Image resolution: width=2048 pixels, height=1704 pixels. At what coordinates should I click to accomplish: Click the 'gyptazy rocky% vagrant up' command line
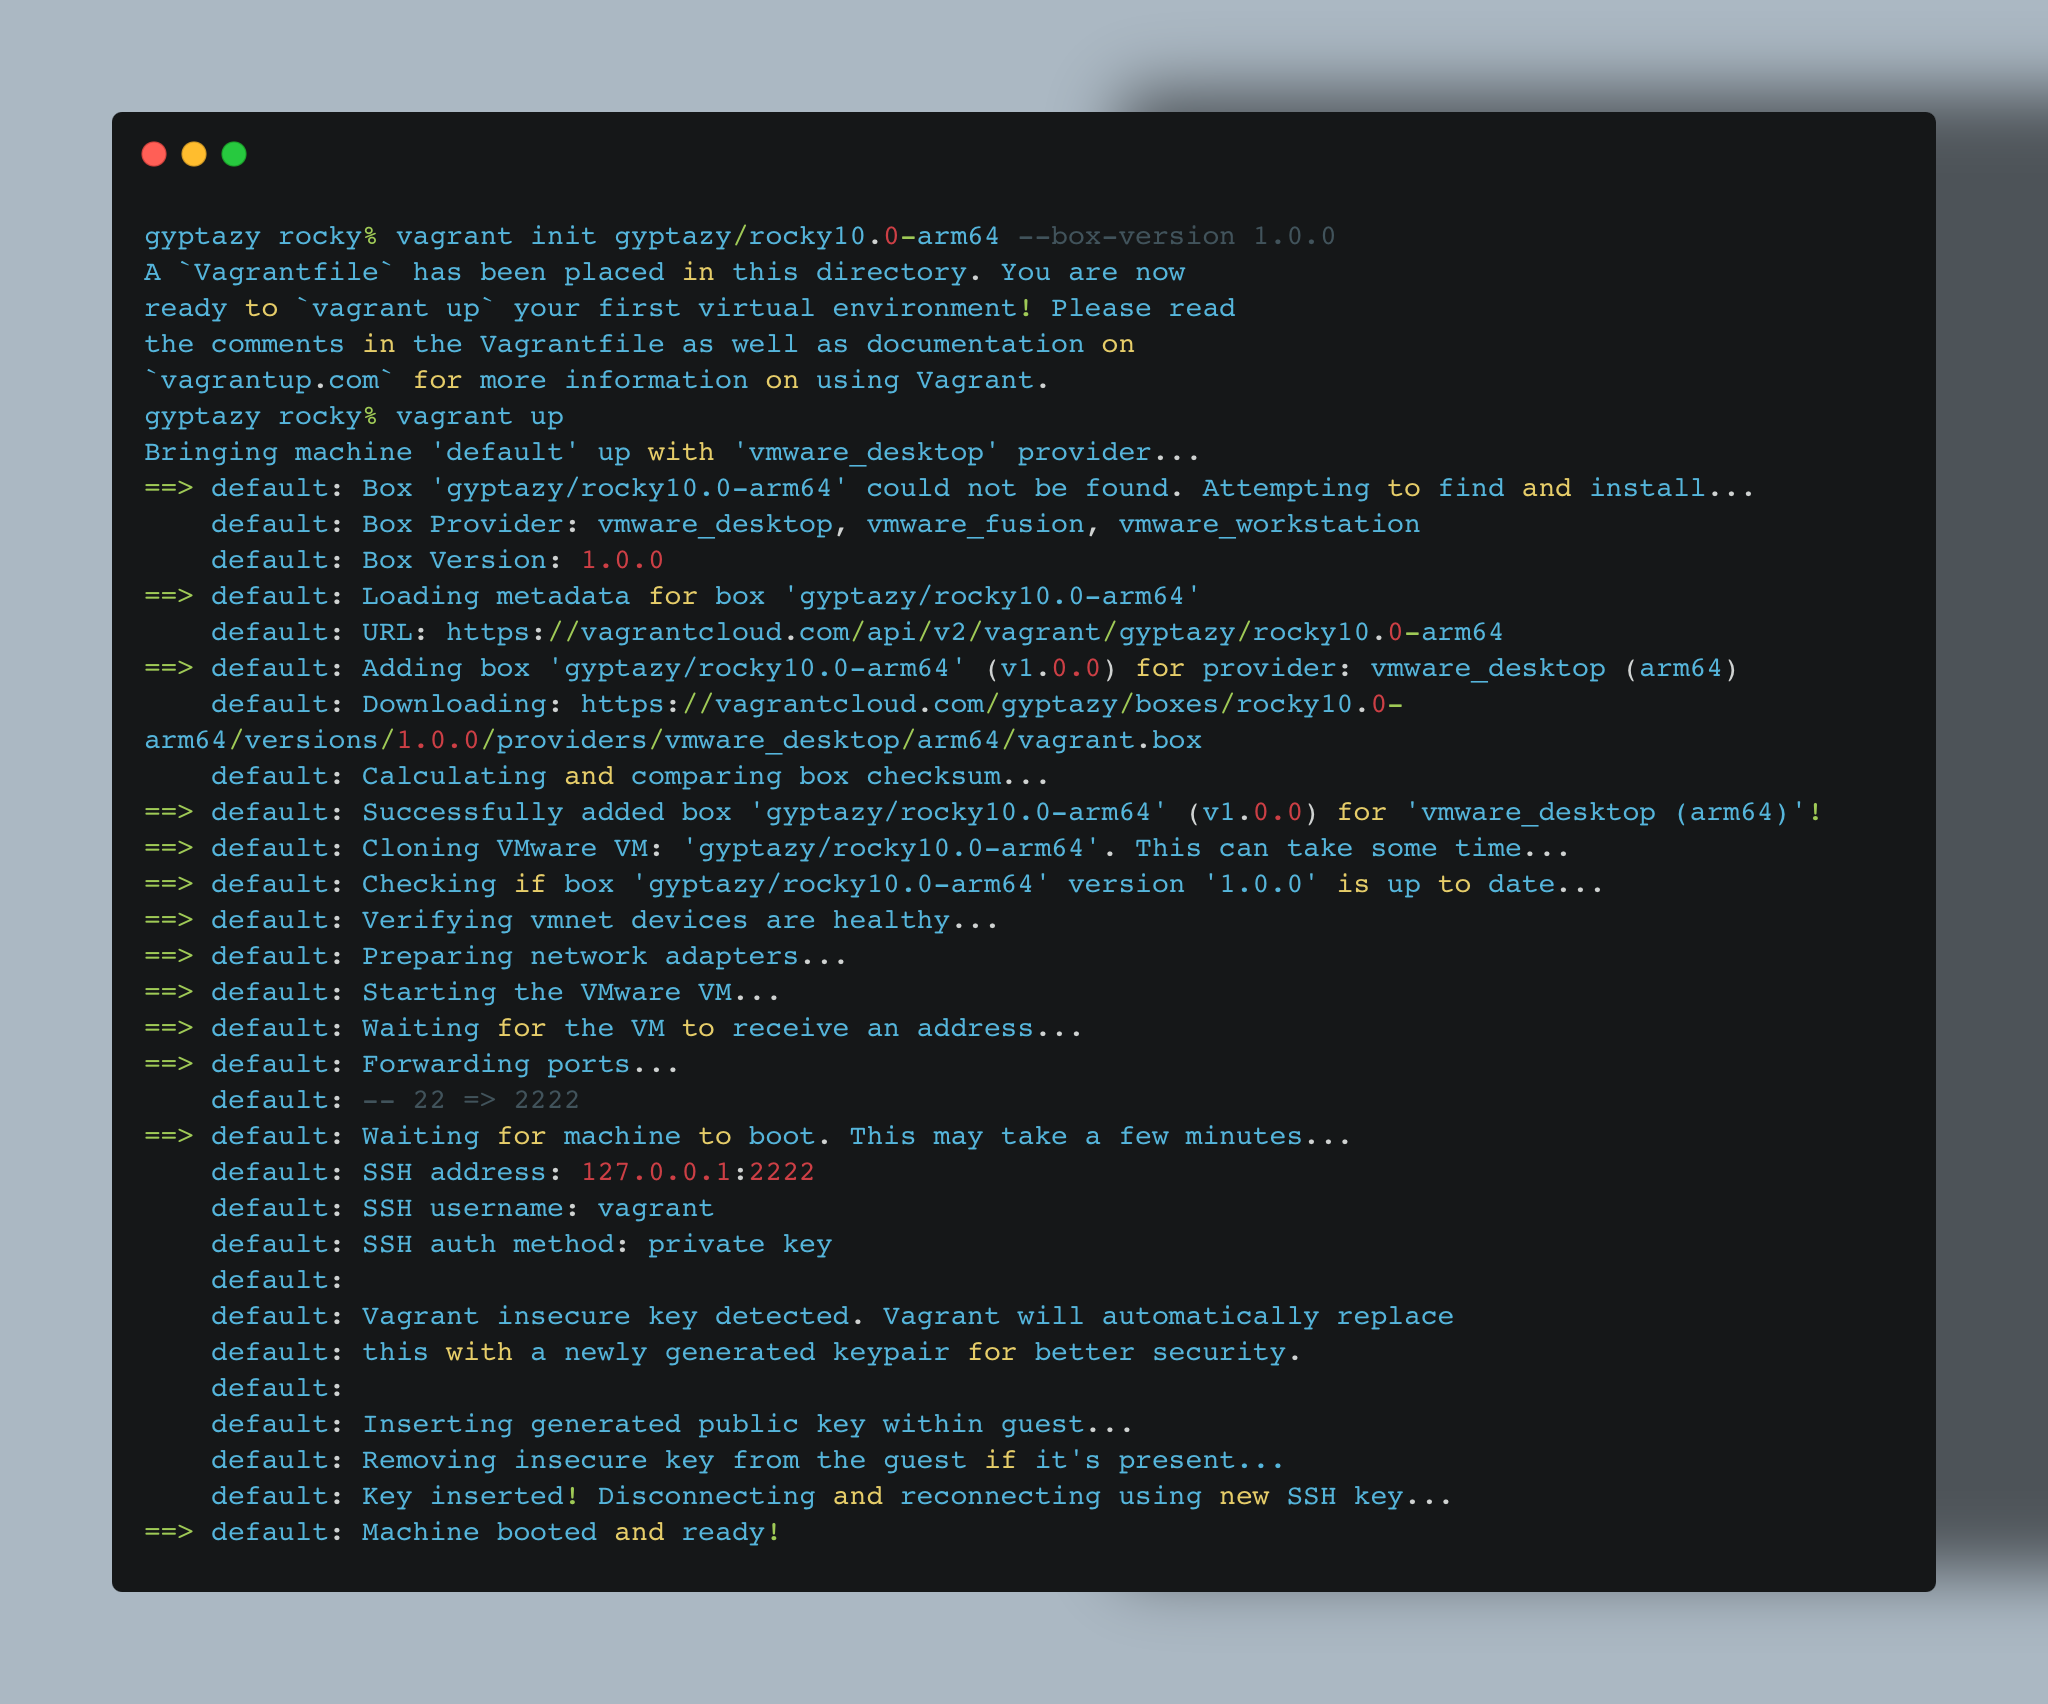[x=354, y=417]
